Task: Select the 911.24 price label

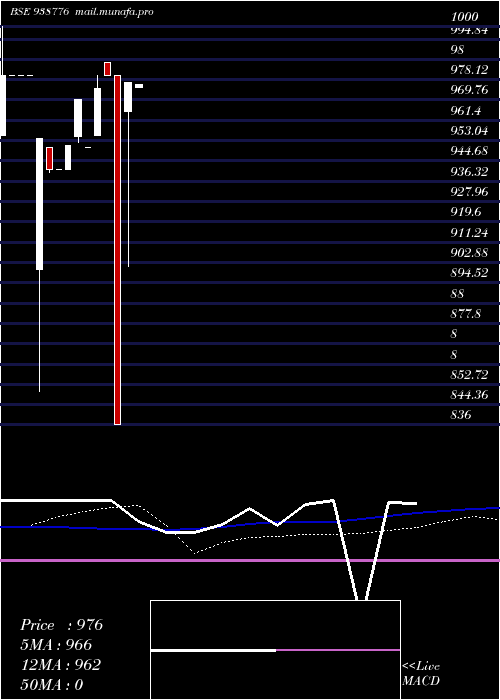Action: click(x=470, y=232)
